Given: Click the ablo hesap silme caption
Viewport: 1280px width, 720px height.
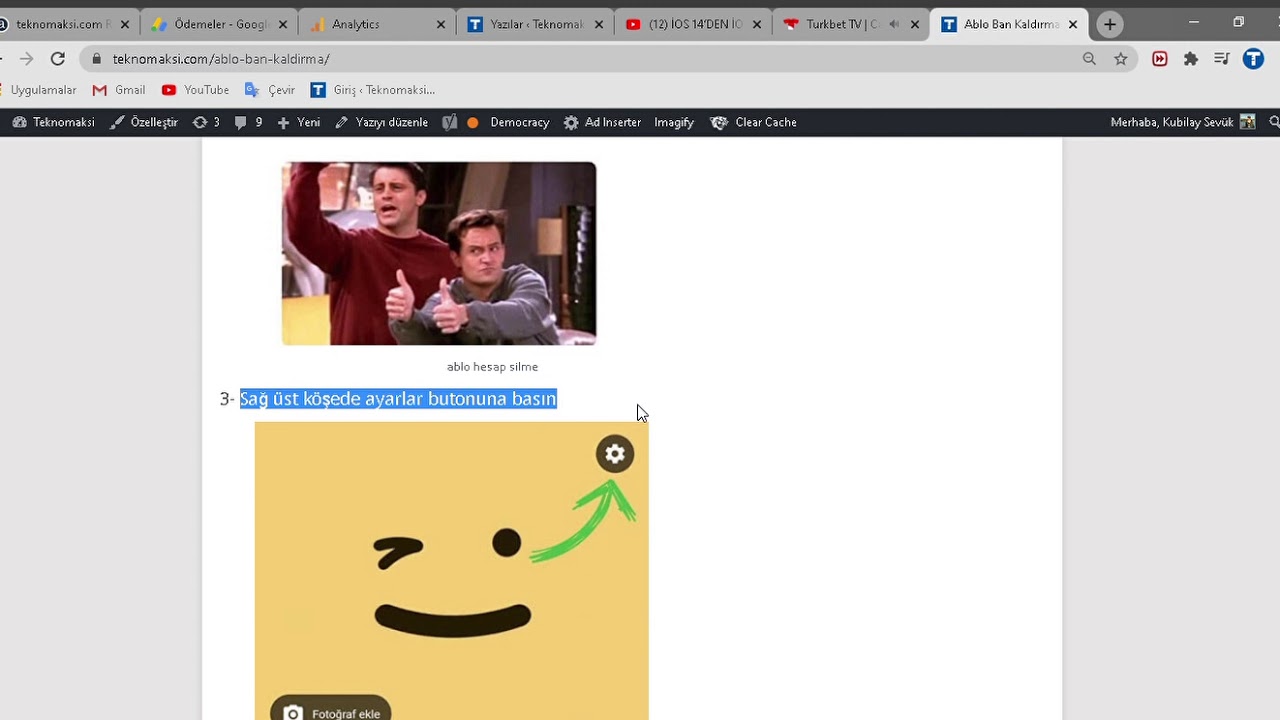Looking at the screenshot, I should click(492, 367).
